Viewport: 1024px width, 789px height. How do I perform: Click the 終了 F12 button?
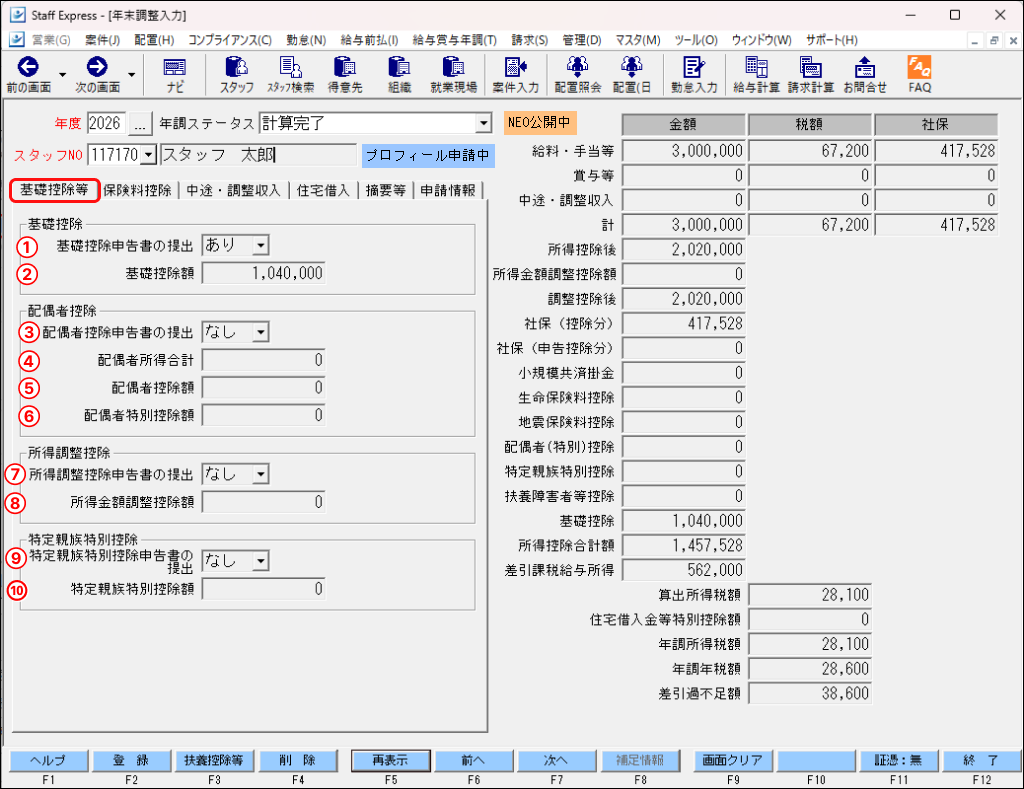(x=982, y=760)
